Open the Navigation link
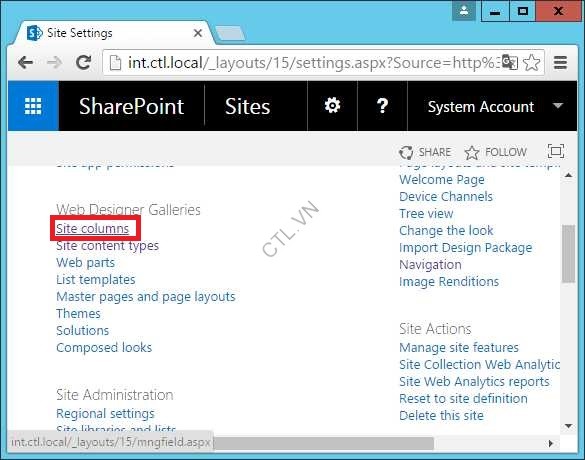 pos(430,265)
